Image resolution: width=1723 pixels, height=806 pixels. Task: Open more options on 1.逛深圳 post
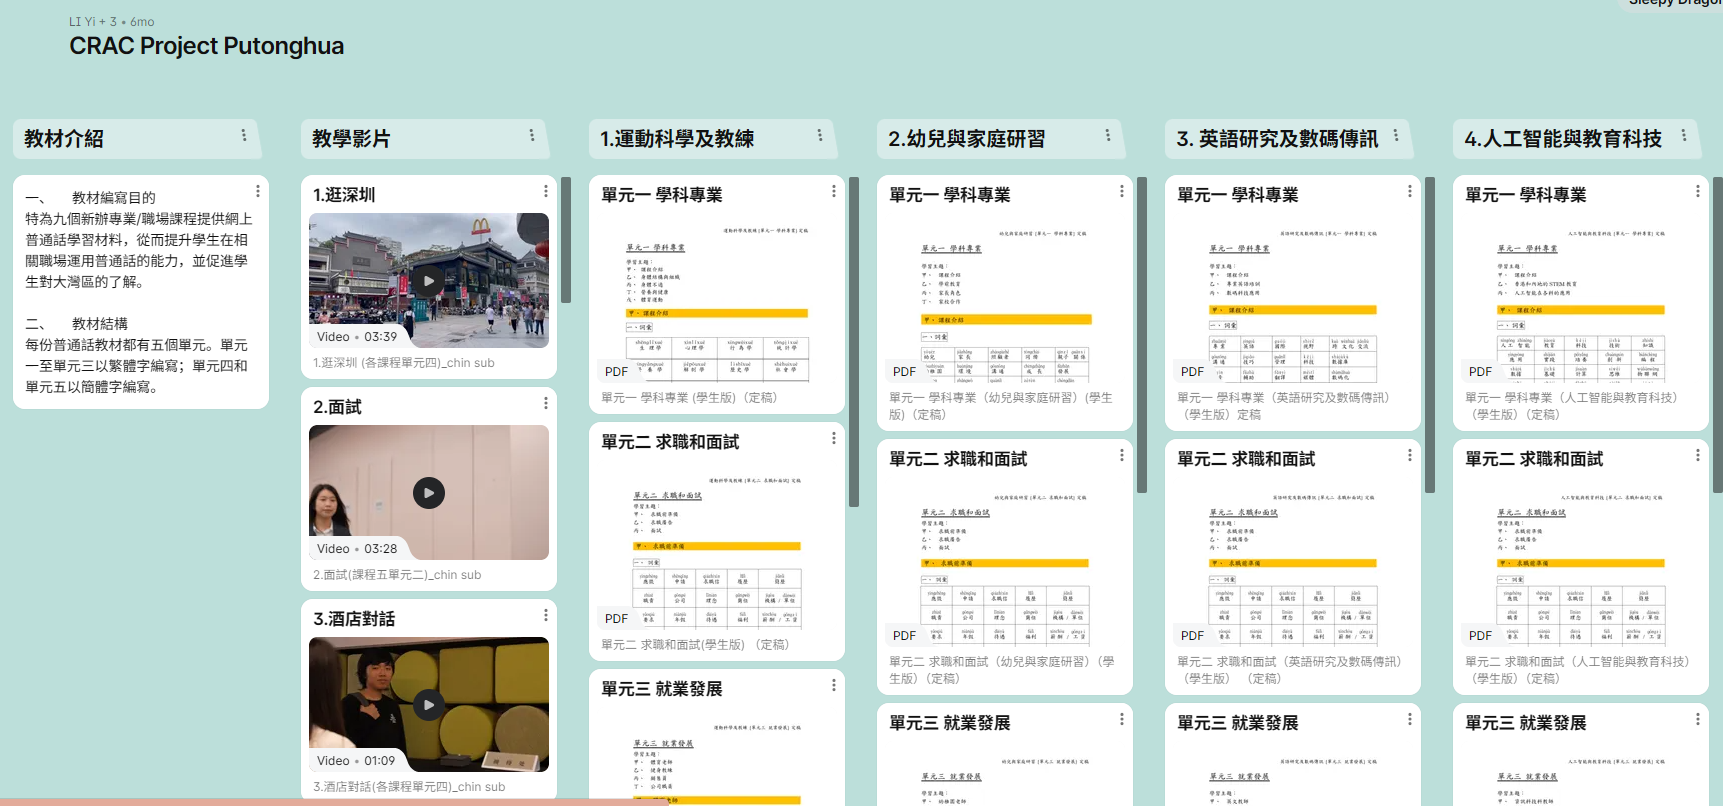(546, 191)
